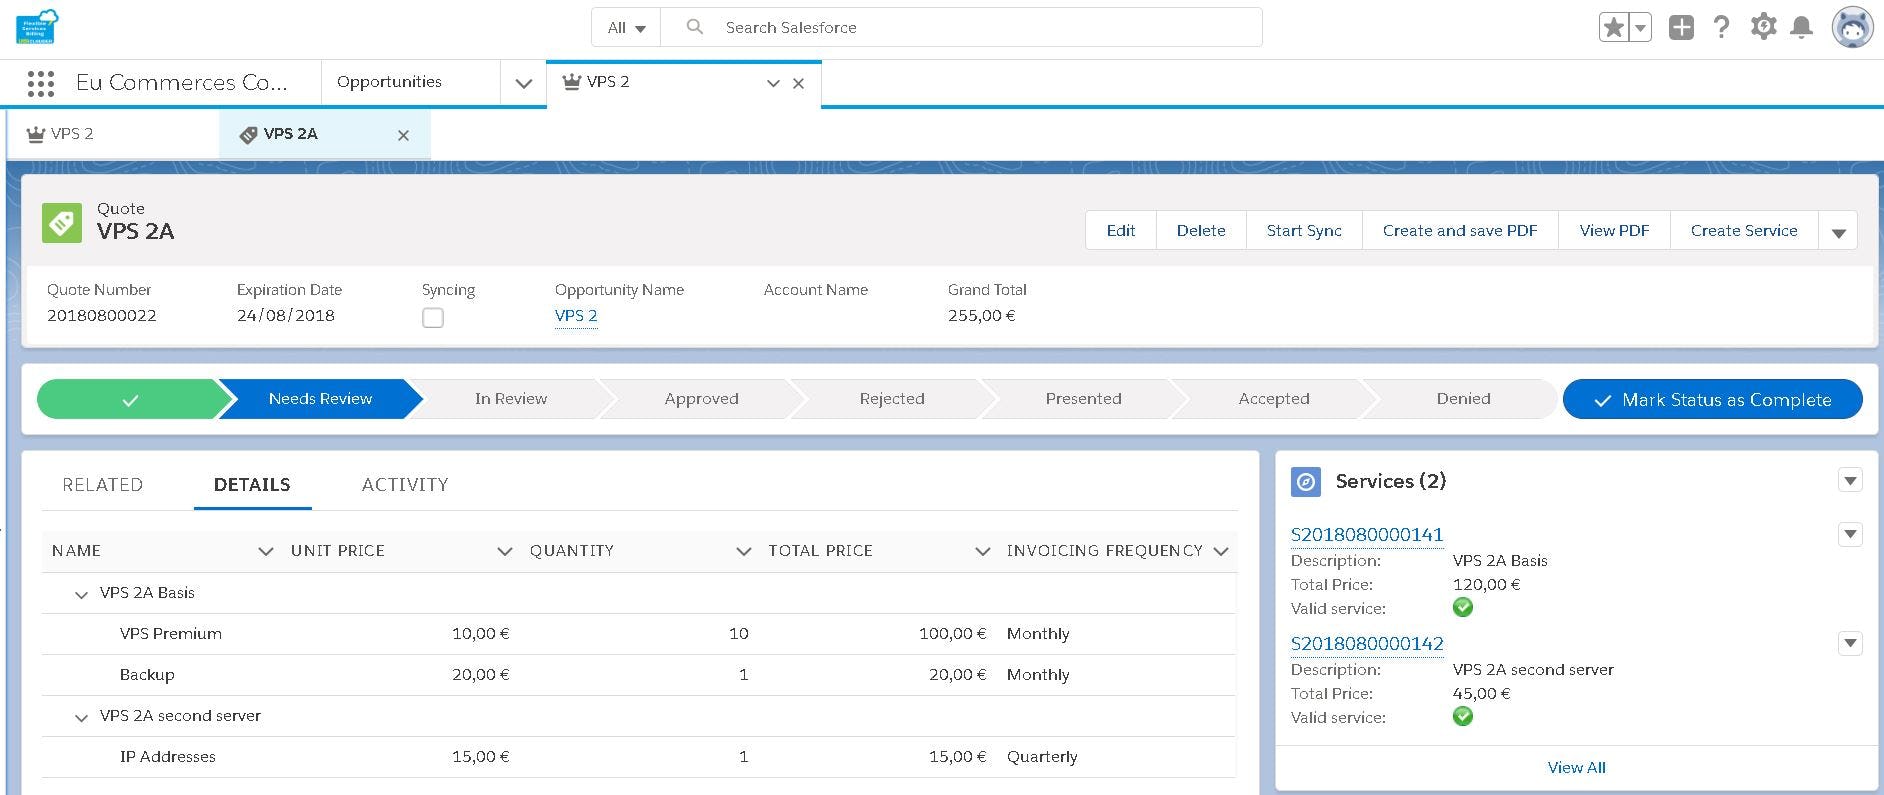The height and width of the screenshot is (795, 1884).
Task: Select the Accepted path stage
Action: (1274, 399)
